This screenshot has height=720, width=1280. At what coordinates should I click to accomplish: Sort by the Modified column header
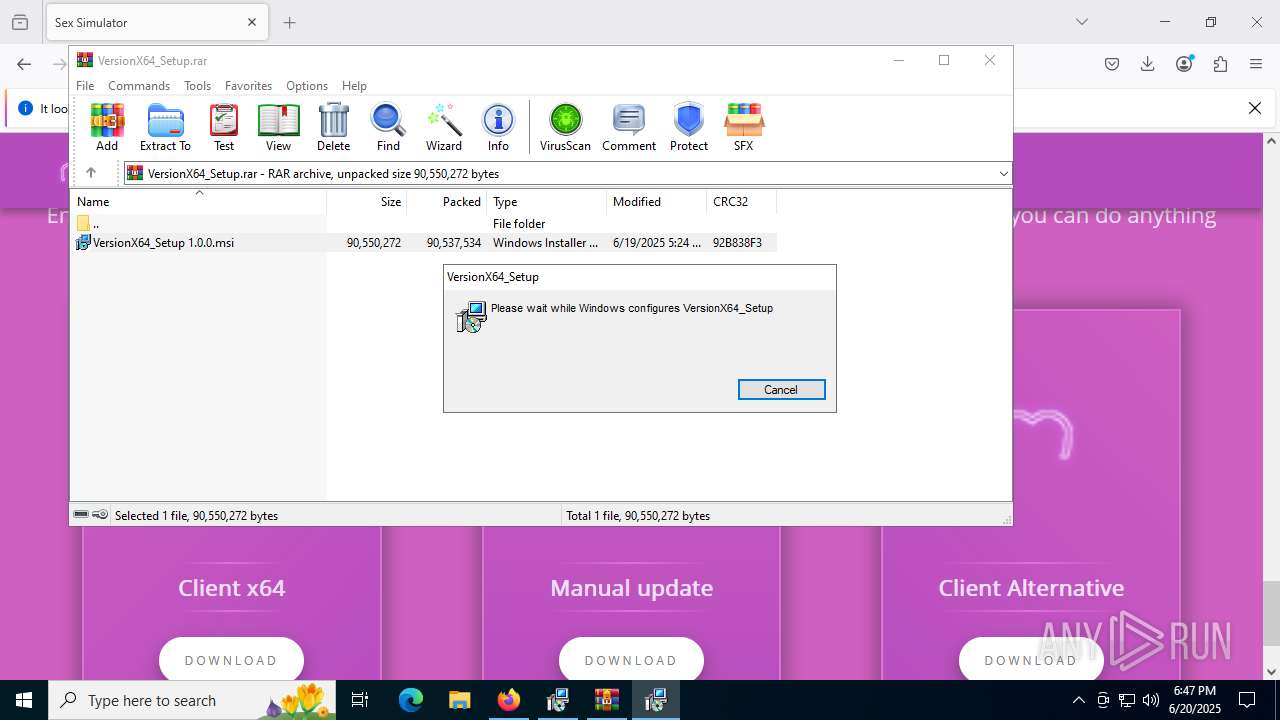656,202
